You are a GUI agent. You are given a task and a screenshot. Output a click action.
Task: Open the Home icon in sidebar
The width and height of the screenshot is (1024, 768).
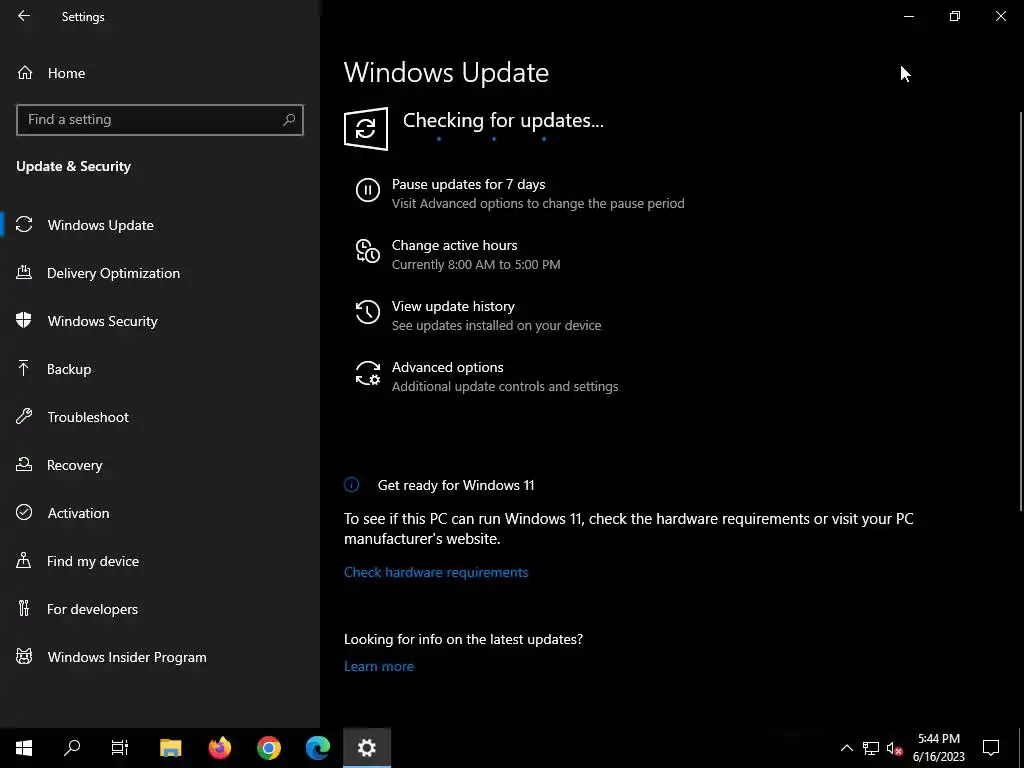click(x=25, y=72)
